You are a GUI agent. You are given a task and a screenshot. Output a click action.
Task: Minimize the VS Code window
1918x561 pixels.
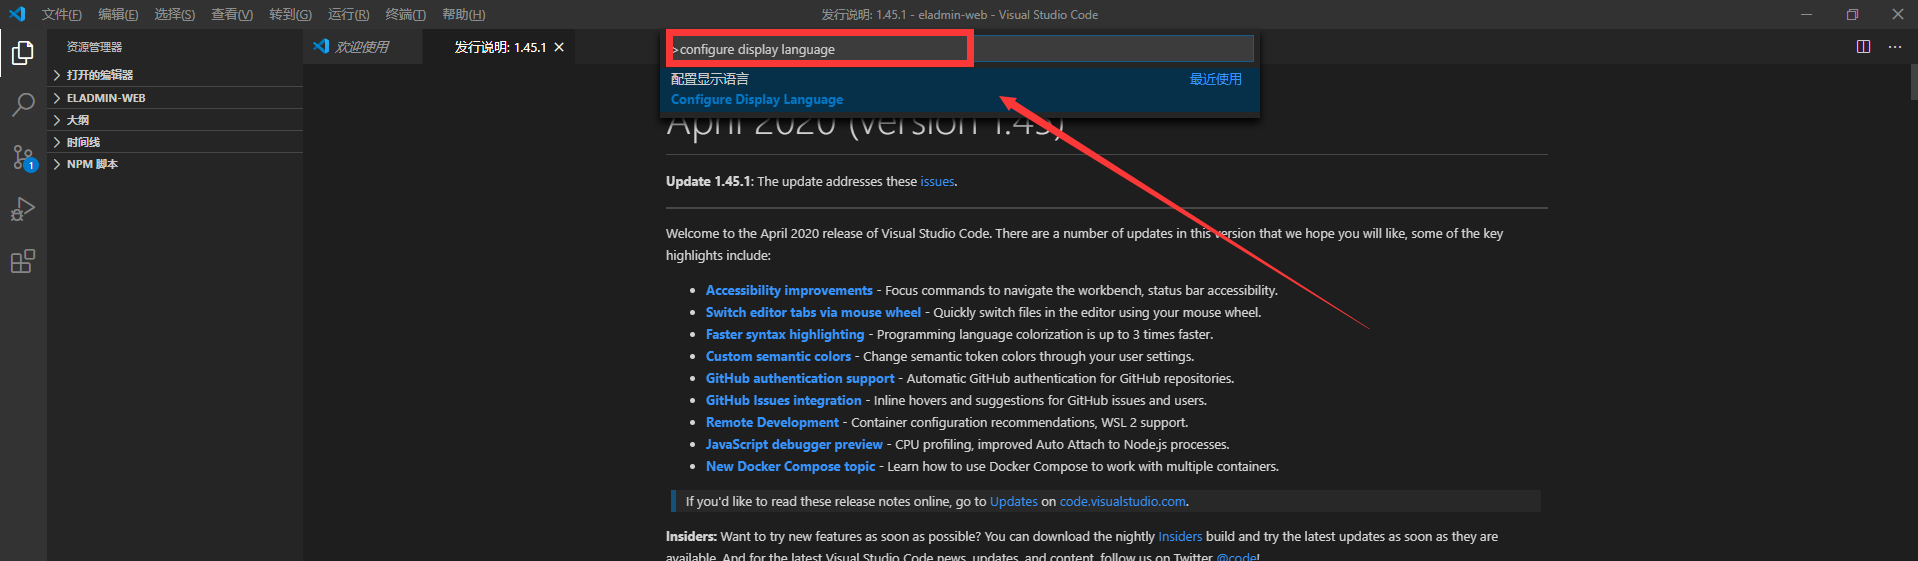coord(1806,14)
